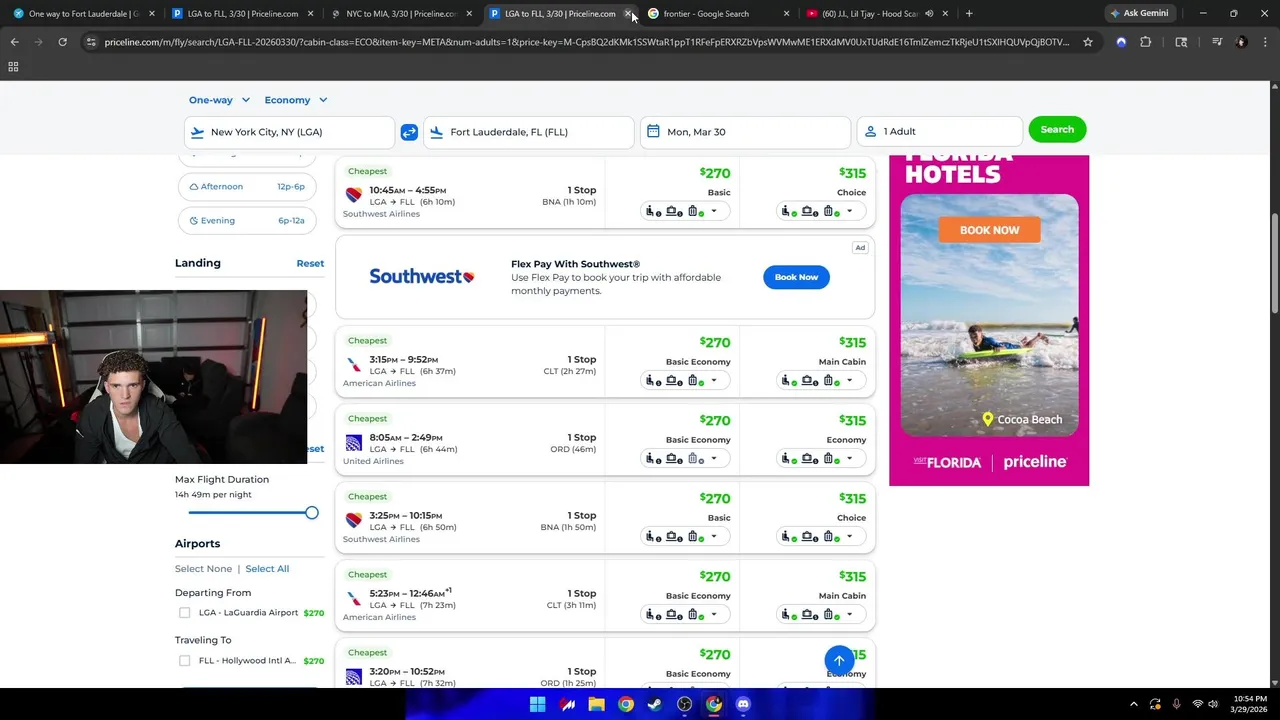Open File Explorer from taskbar
This screenshot has width=1280, height=720.
click(596, 704)
